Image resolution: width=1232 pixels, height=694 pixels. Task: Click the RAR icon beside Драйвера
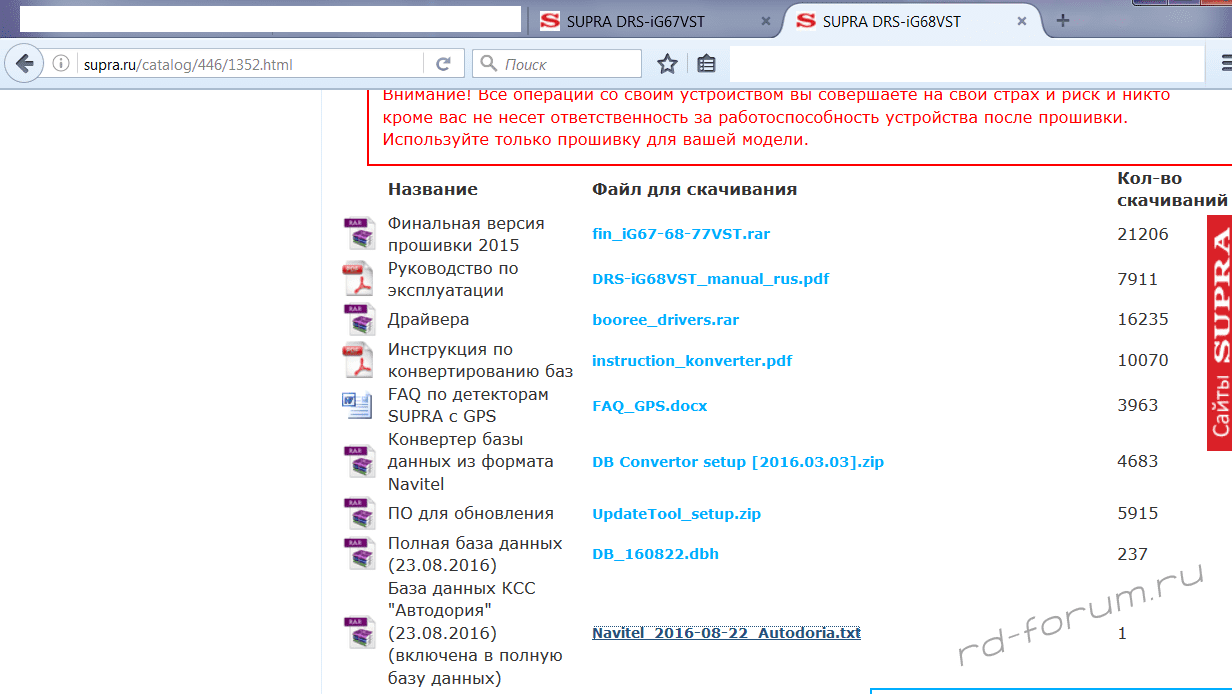(x=358, y=320)
